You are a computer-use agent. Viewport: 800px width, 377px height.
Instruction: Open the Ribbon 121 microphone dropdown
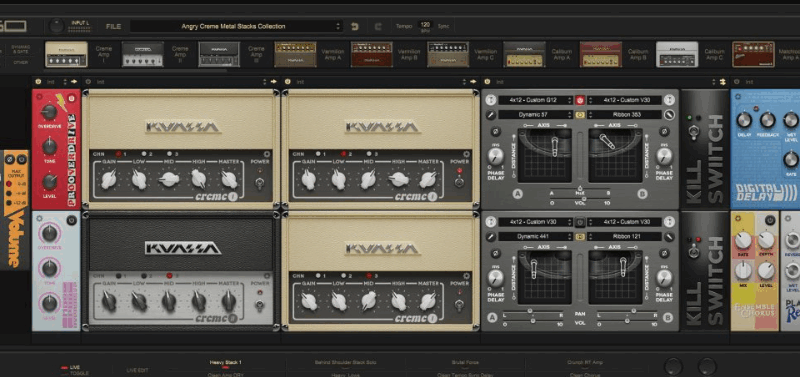pos(624,237)
